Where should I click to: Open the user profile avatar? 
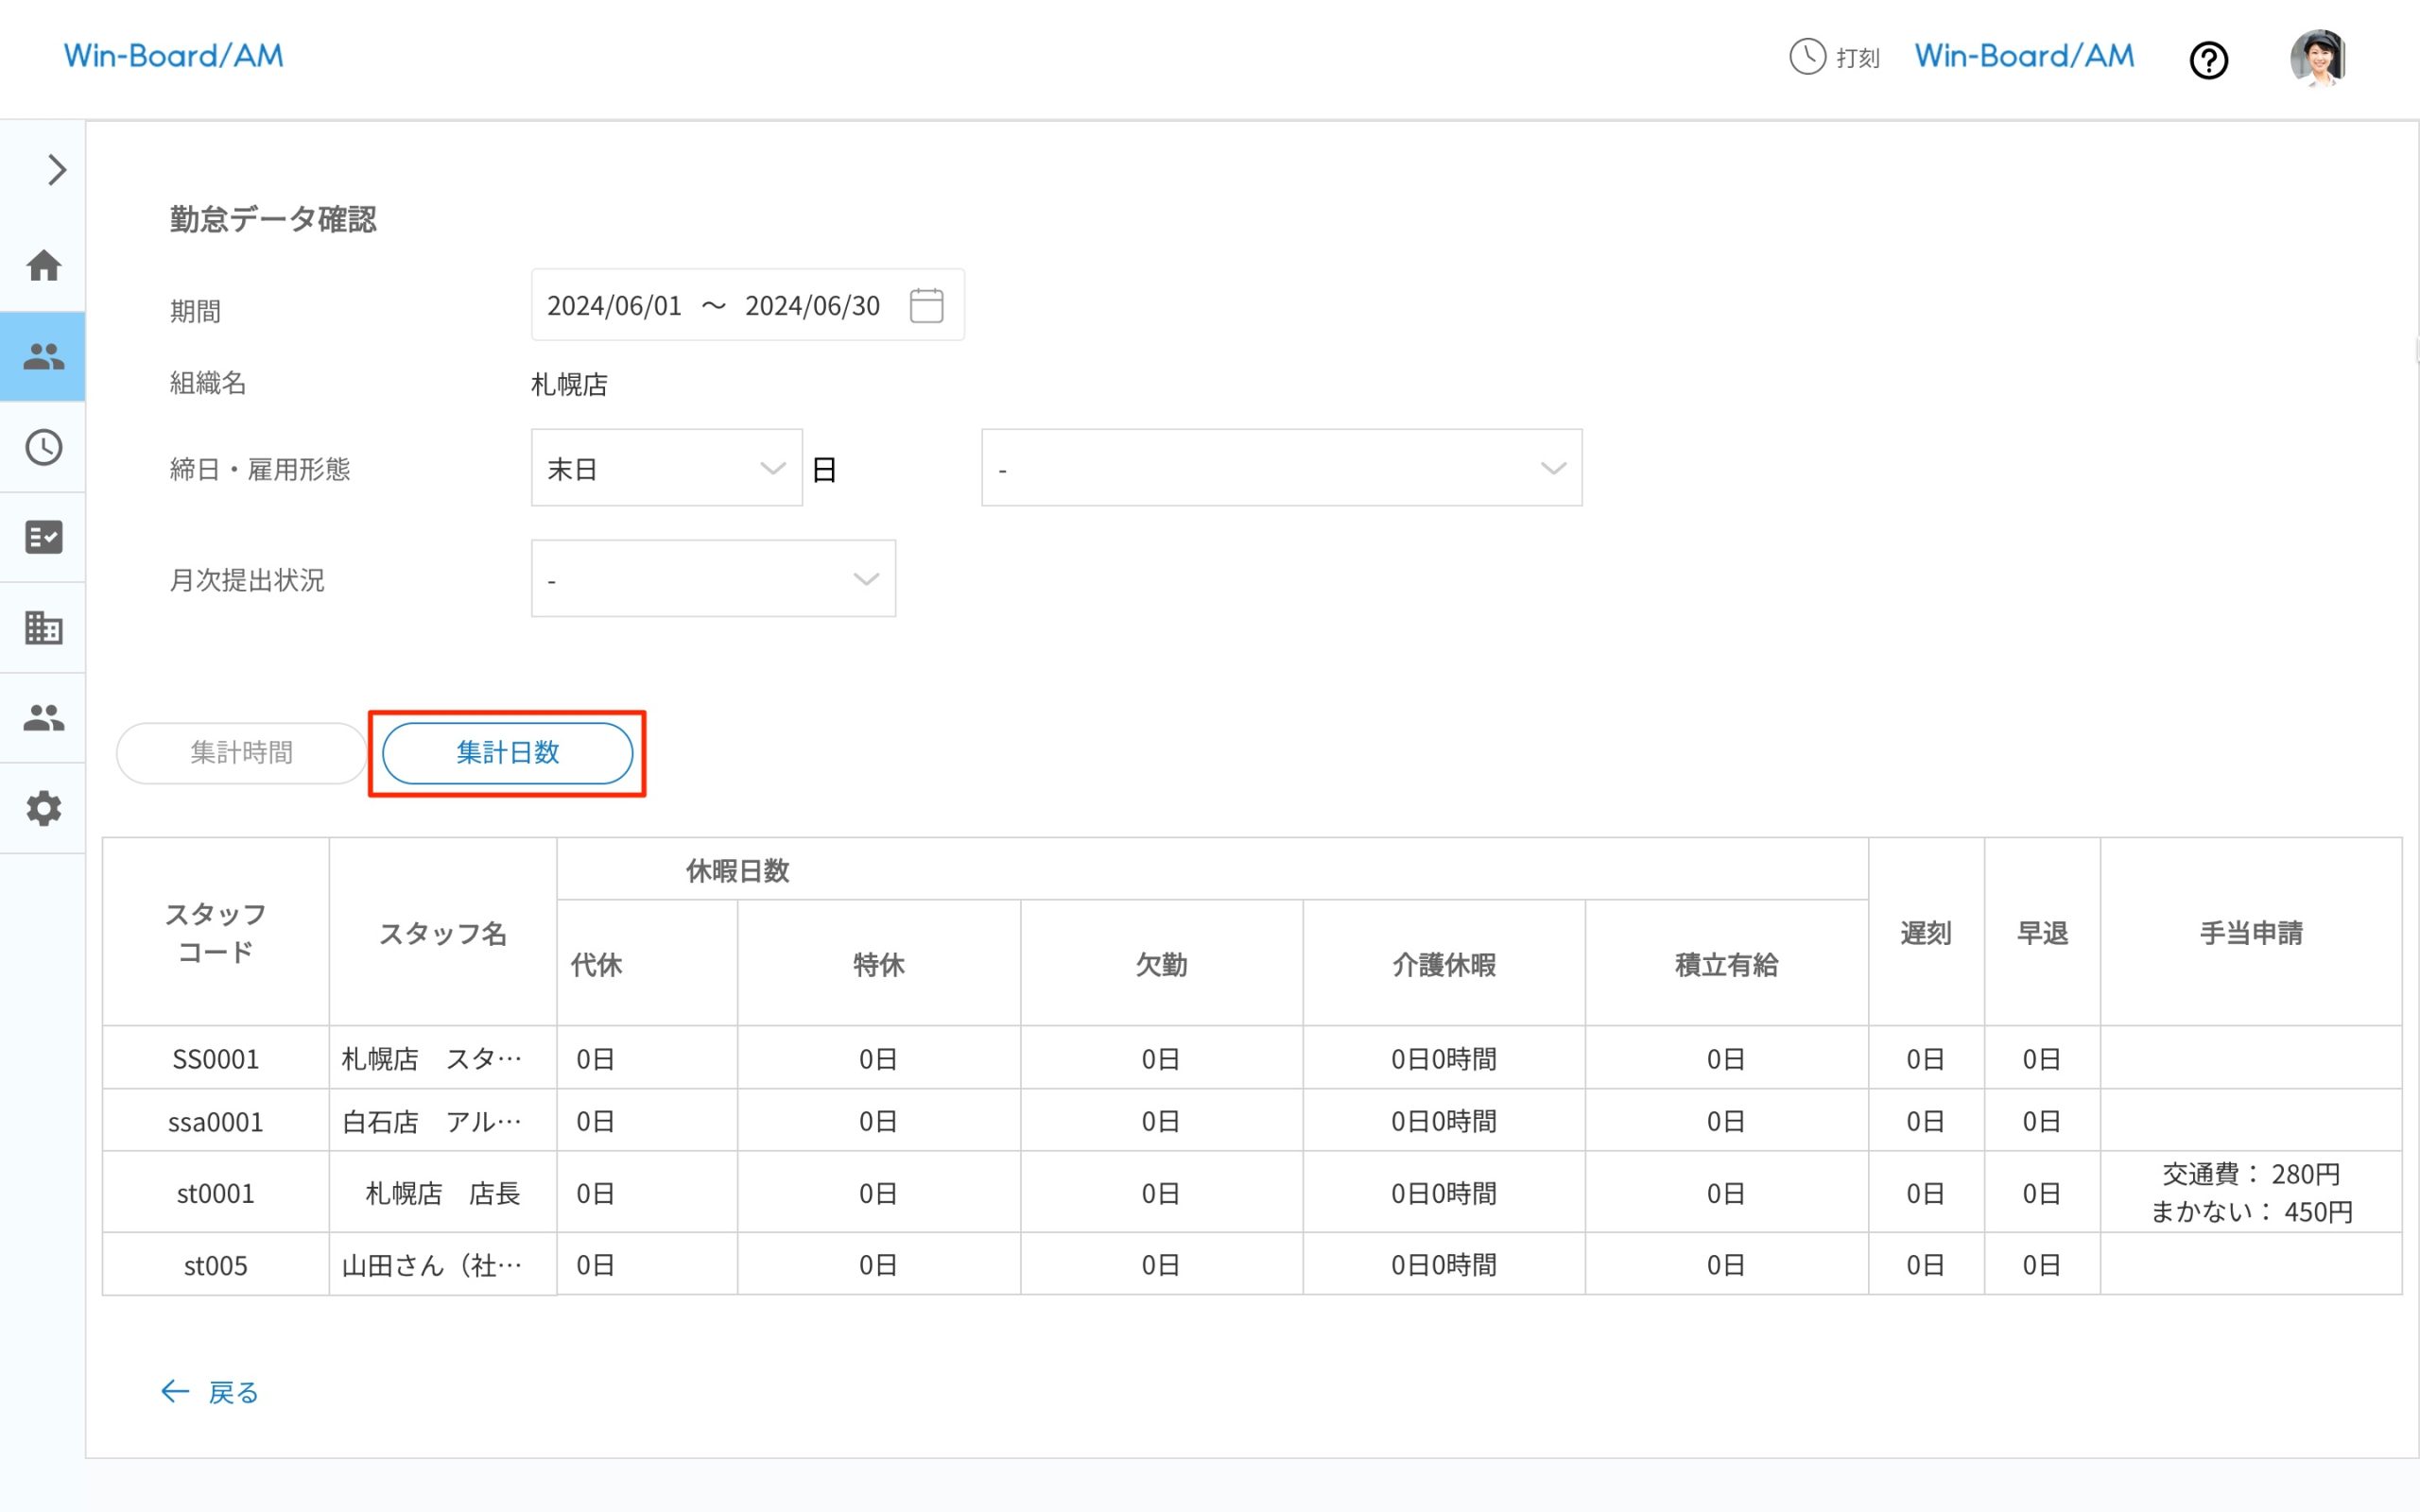tap(2318, 58)
